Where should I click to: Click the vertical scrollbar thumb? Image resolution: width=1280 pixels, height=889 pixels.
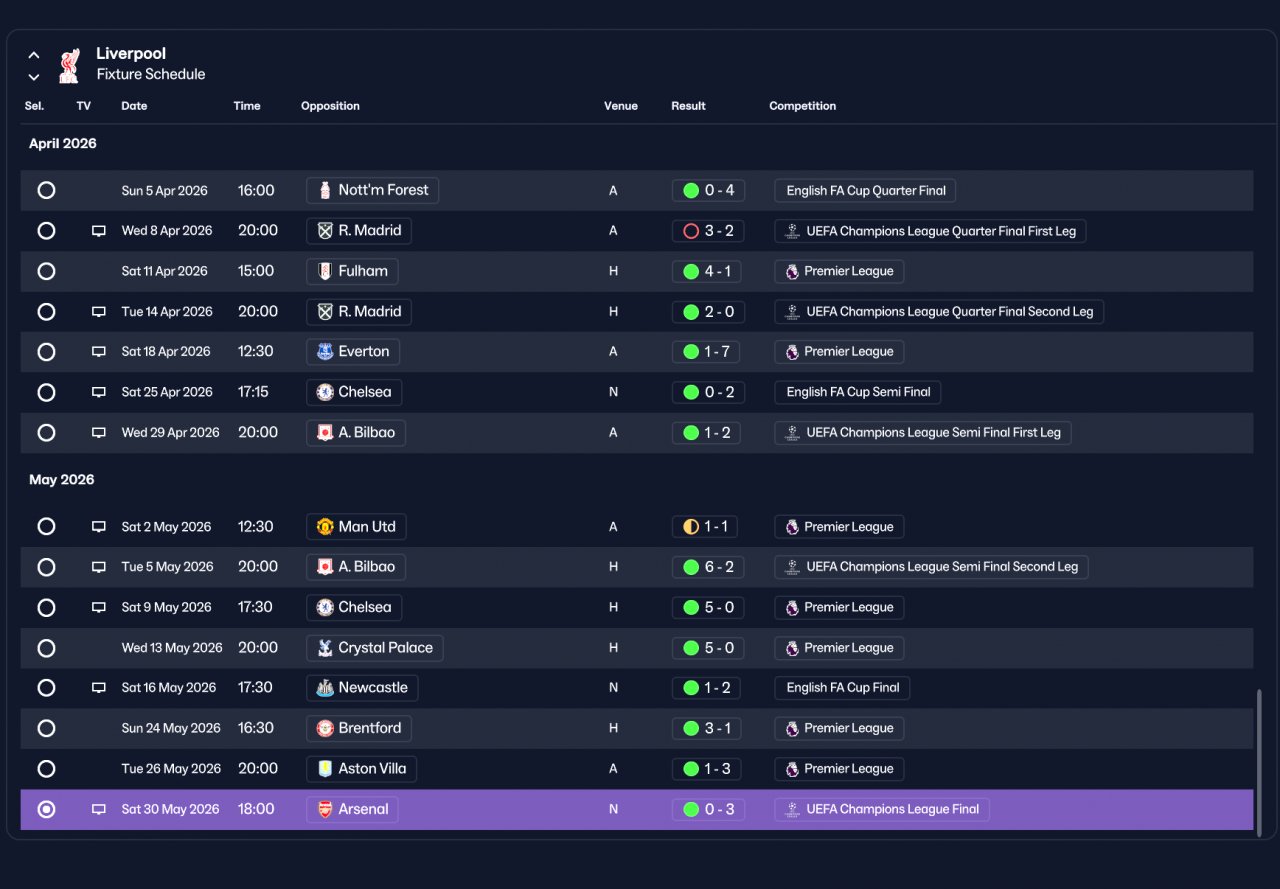tap(1259, 763)
